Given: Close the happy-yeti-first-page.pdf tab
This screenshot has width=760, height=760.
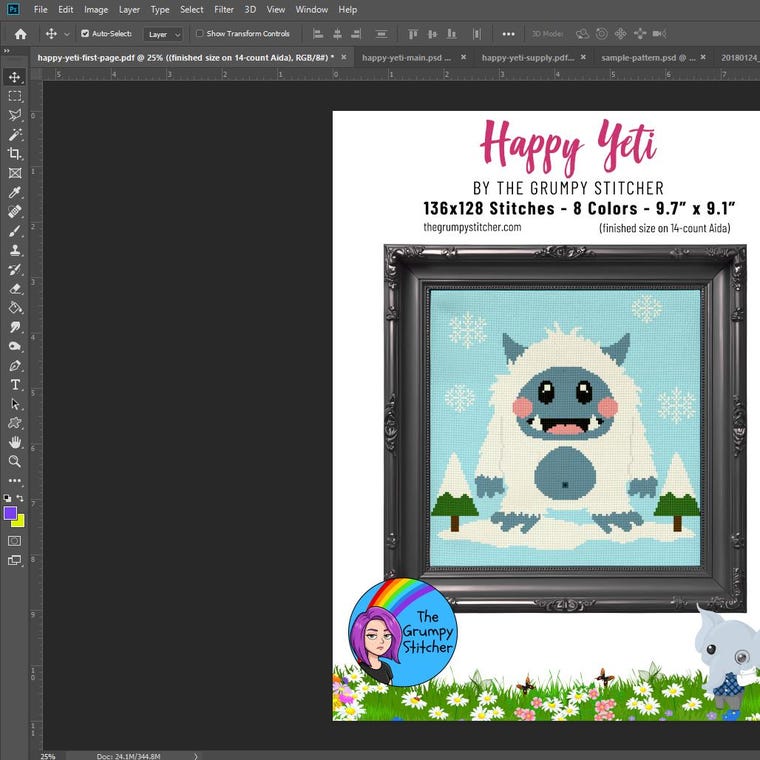Looking at the screenshot, I should pyautogui.click(x=344, y=57).
